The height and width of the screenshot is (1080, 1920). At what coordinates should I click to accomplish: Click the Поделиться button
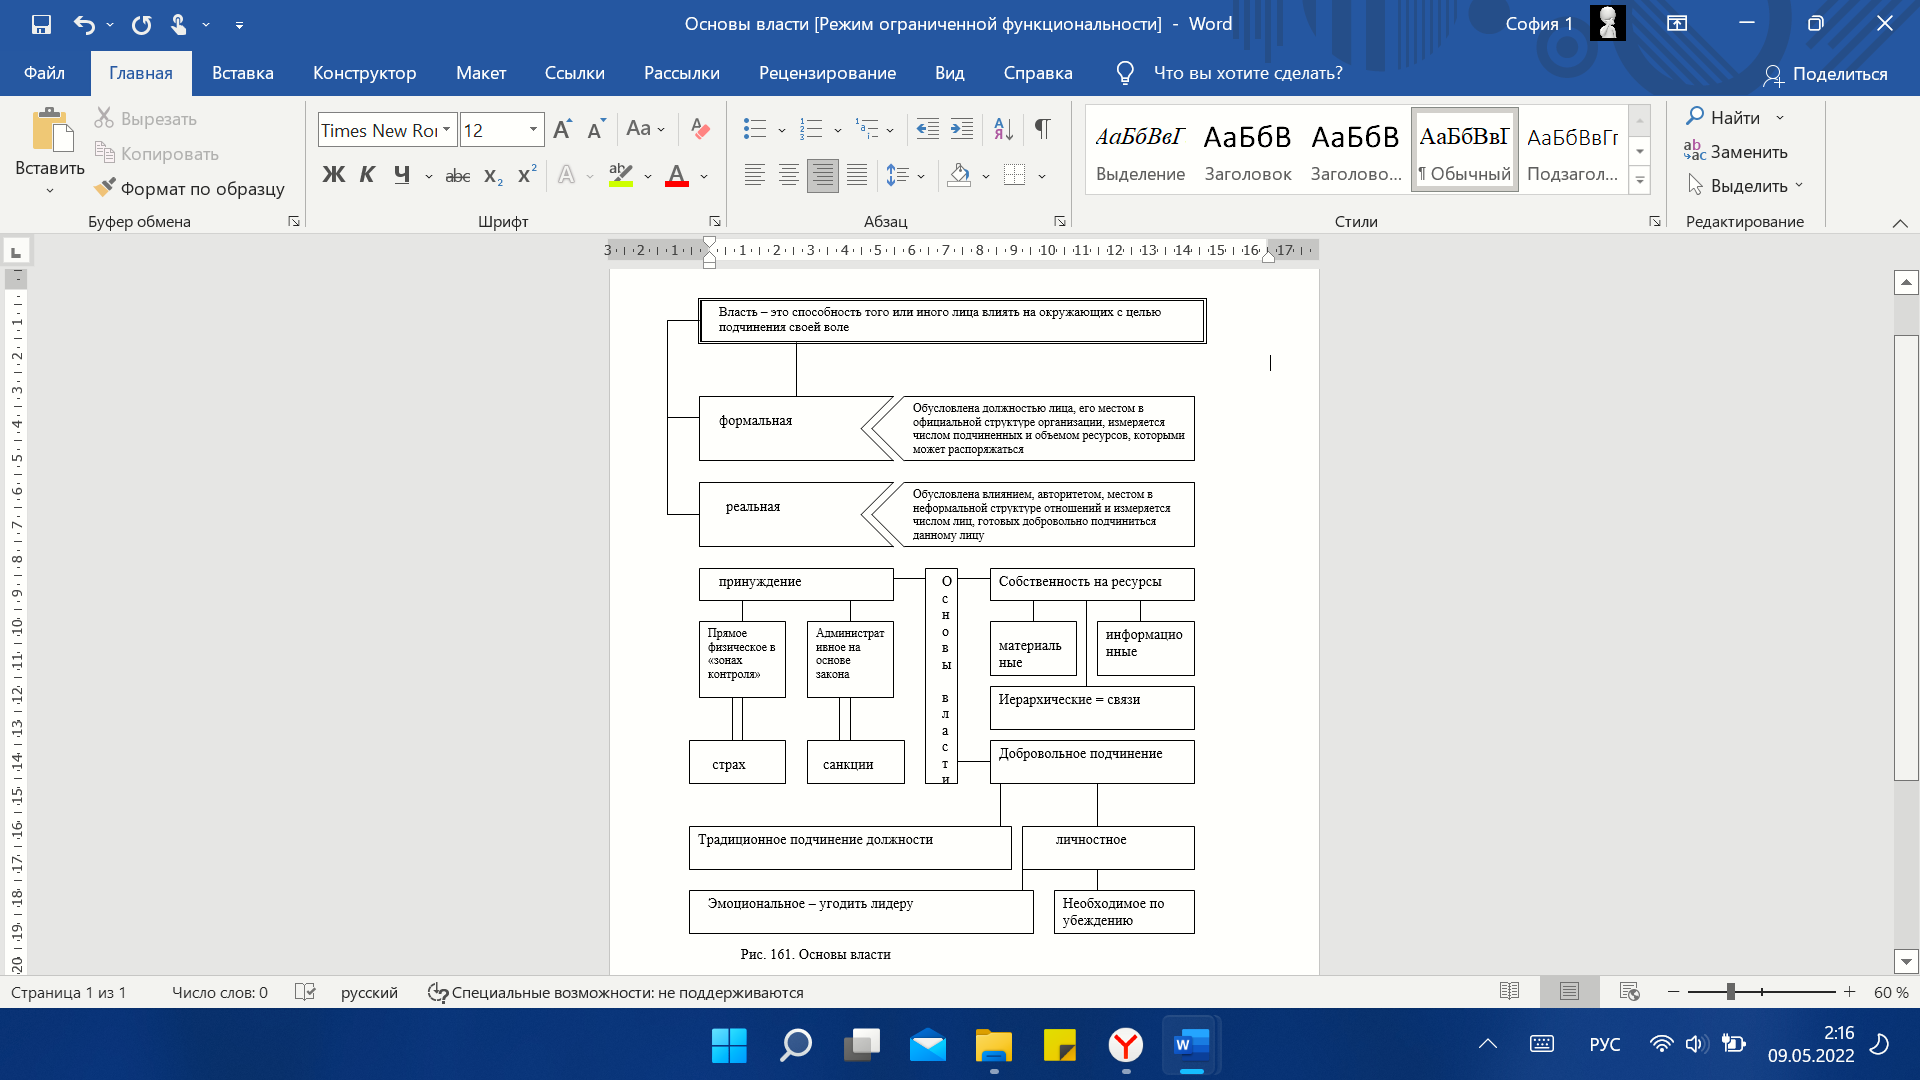click(x=1826, y=74)
